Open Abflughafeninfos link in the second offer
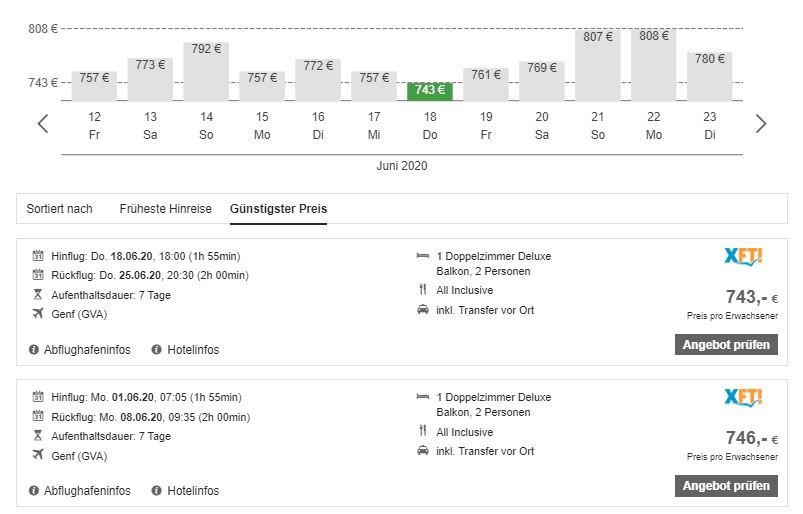803x514 pixels. [87, 491]
